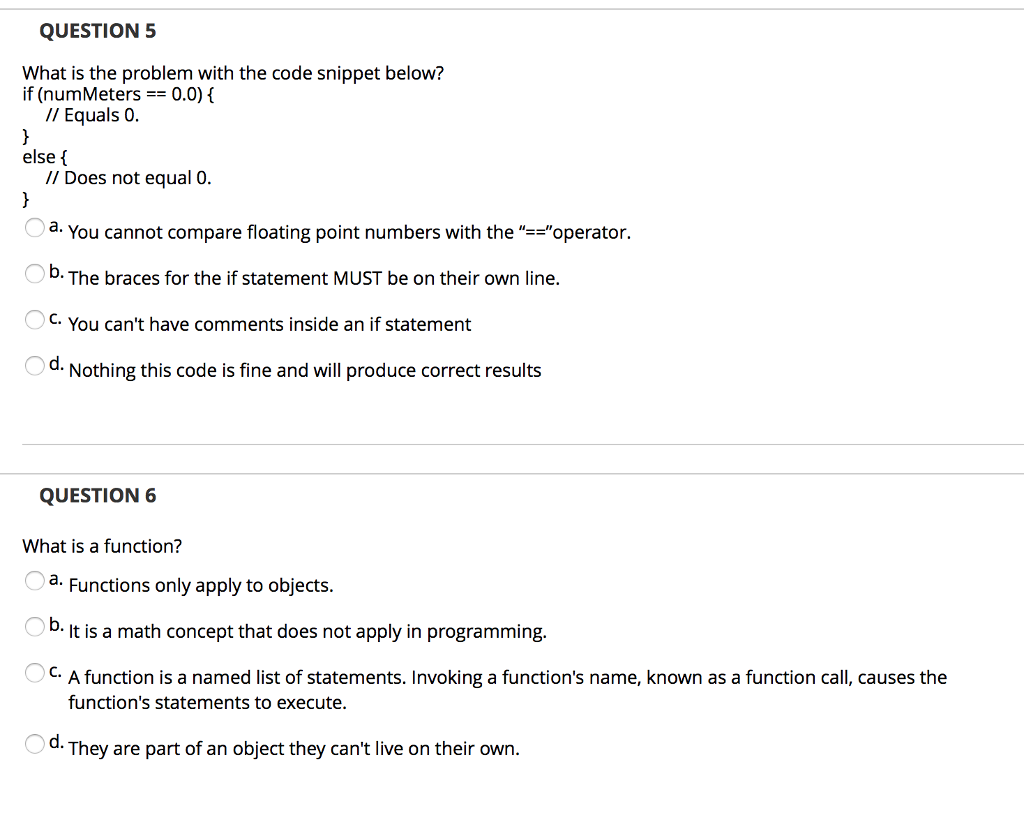Click the "What is a function?" question text
1024x822 pixels.
pos(102,546)
